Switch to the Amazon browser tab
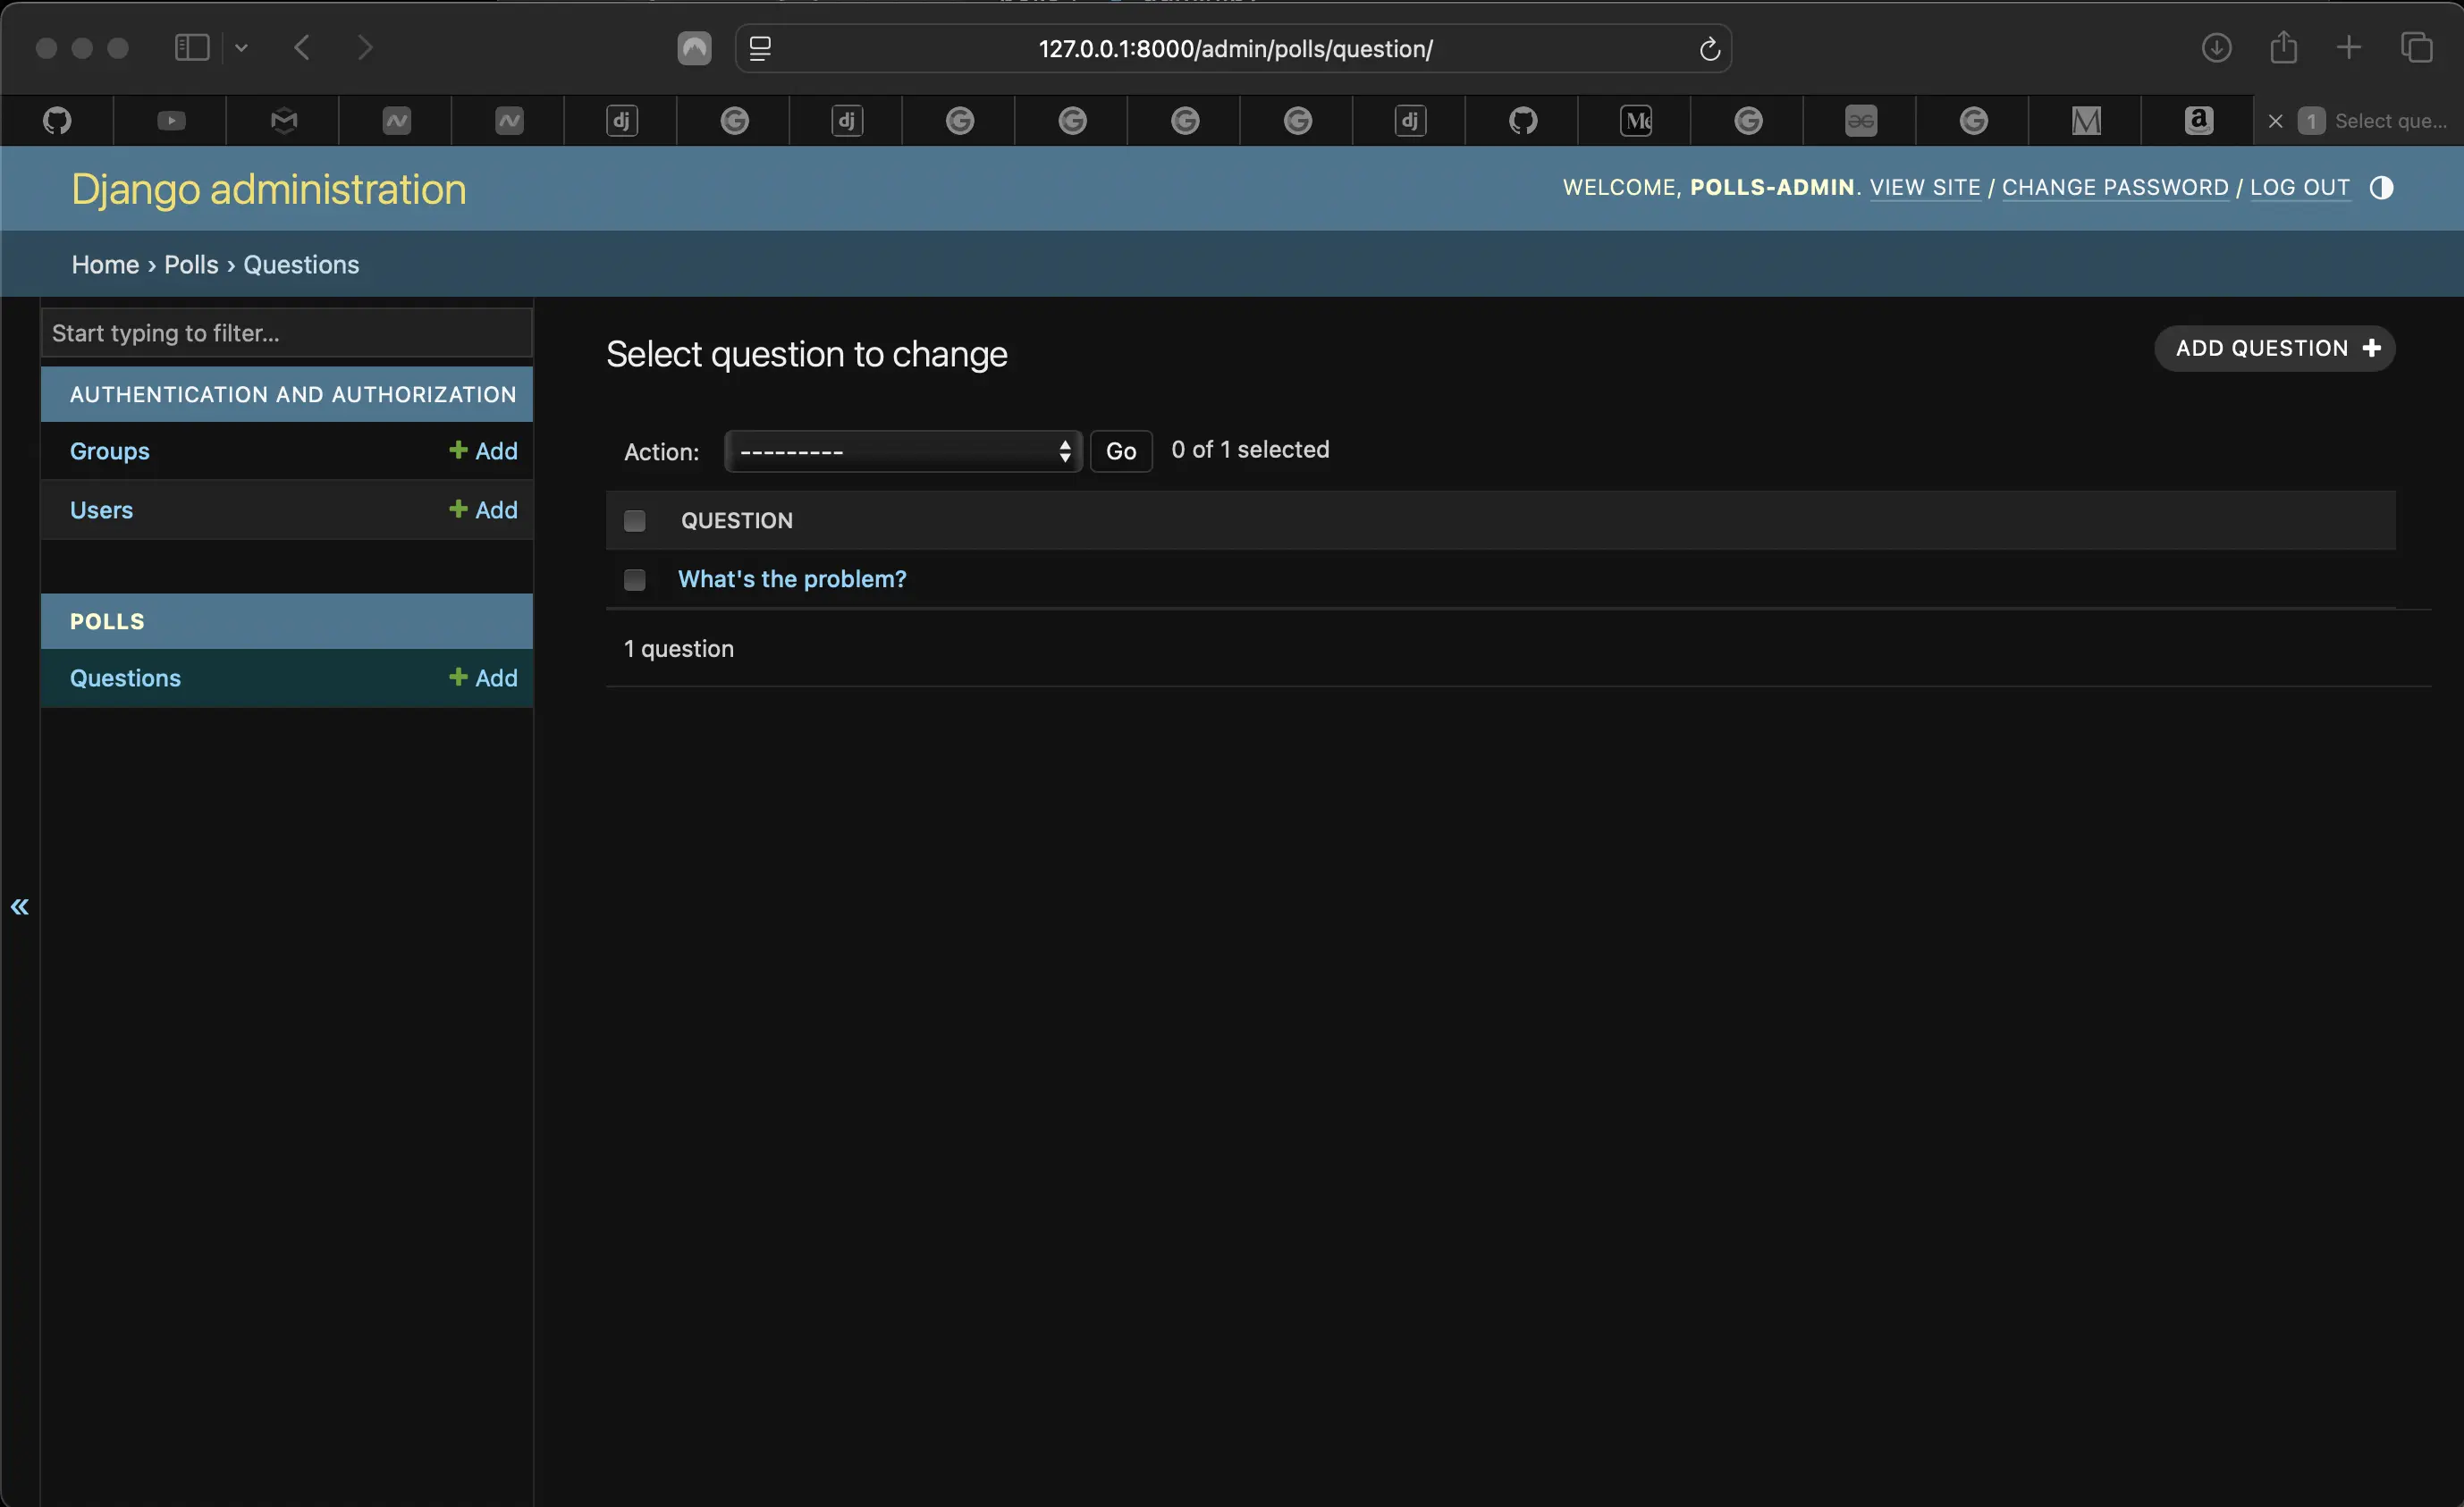Viewport: 2464px width, 1507px height. coord(2198,121)
